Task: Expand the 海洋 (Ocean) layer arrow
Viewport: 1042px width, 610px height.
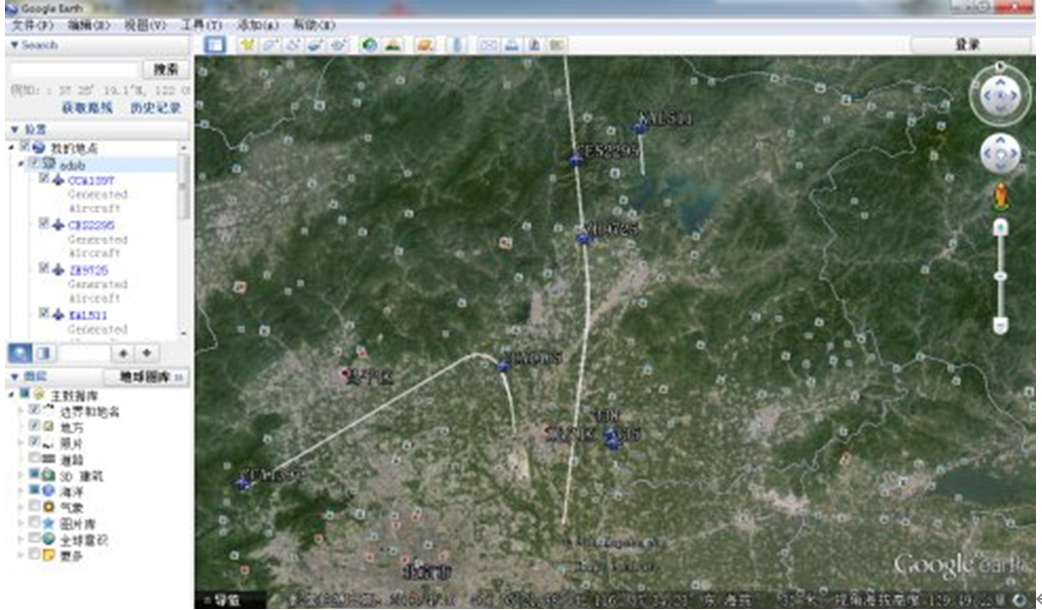Action: [x=21, y=491]
